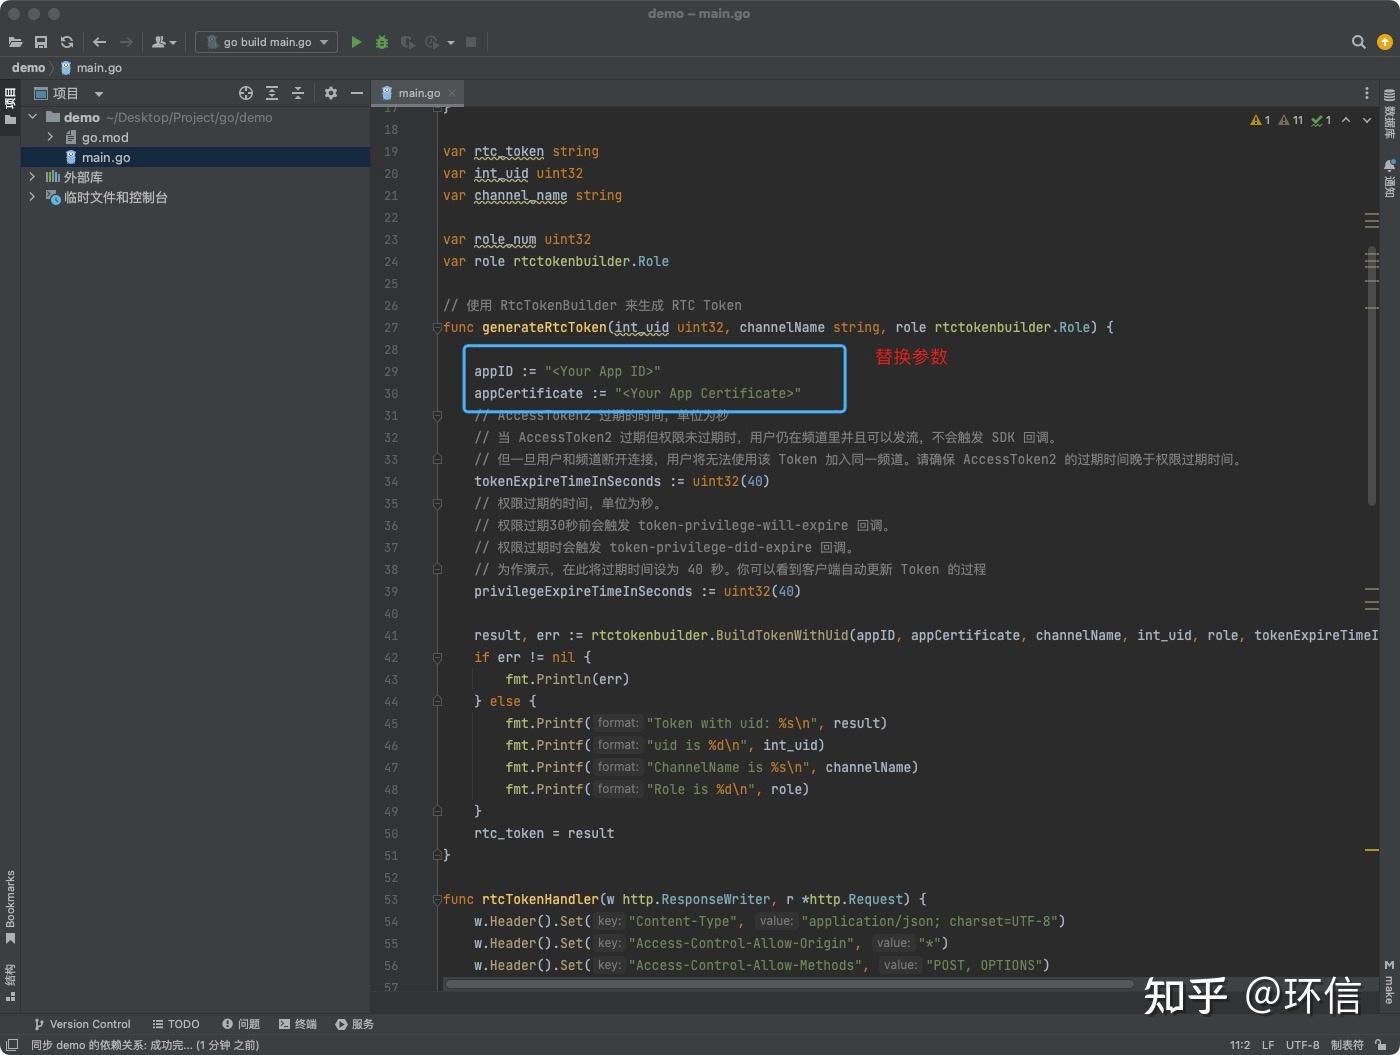Go to previous highlighted error arrow

[1346, 120]
